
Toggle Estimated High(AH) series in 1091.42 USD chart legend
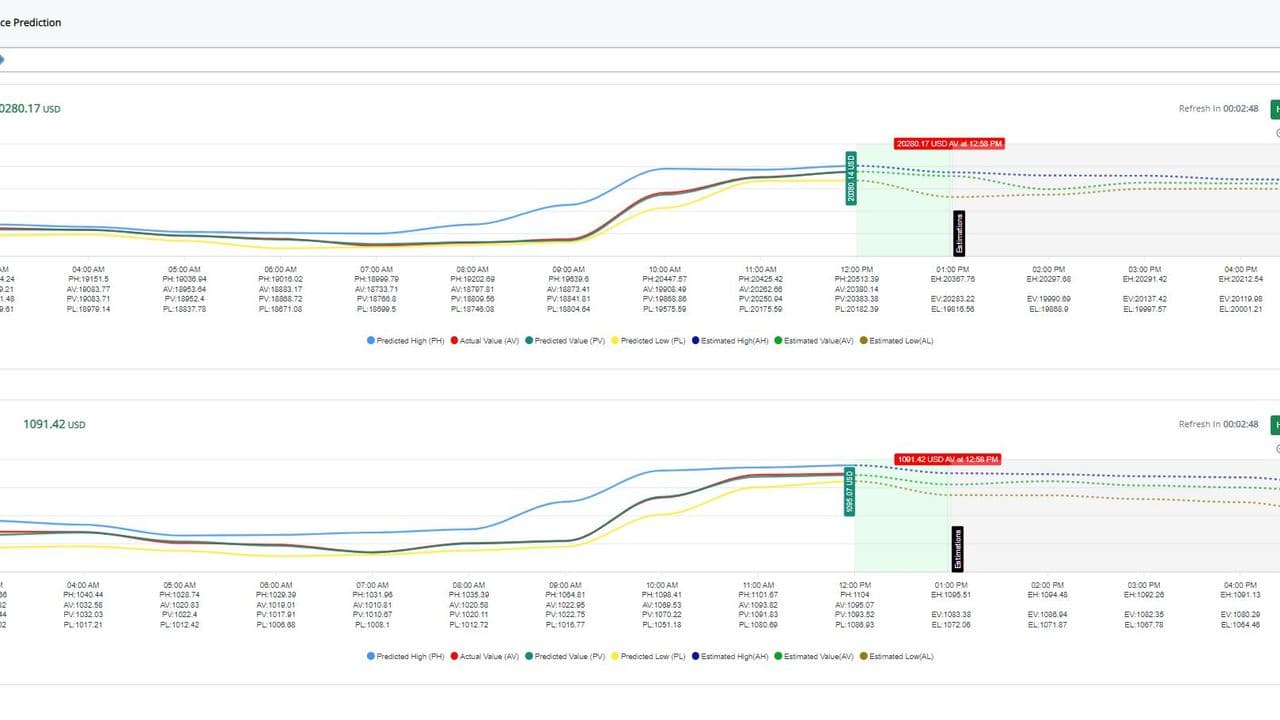729,657
